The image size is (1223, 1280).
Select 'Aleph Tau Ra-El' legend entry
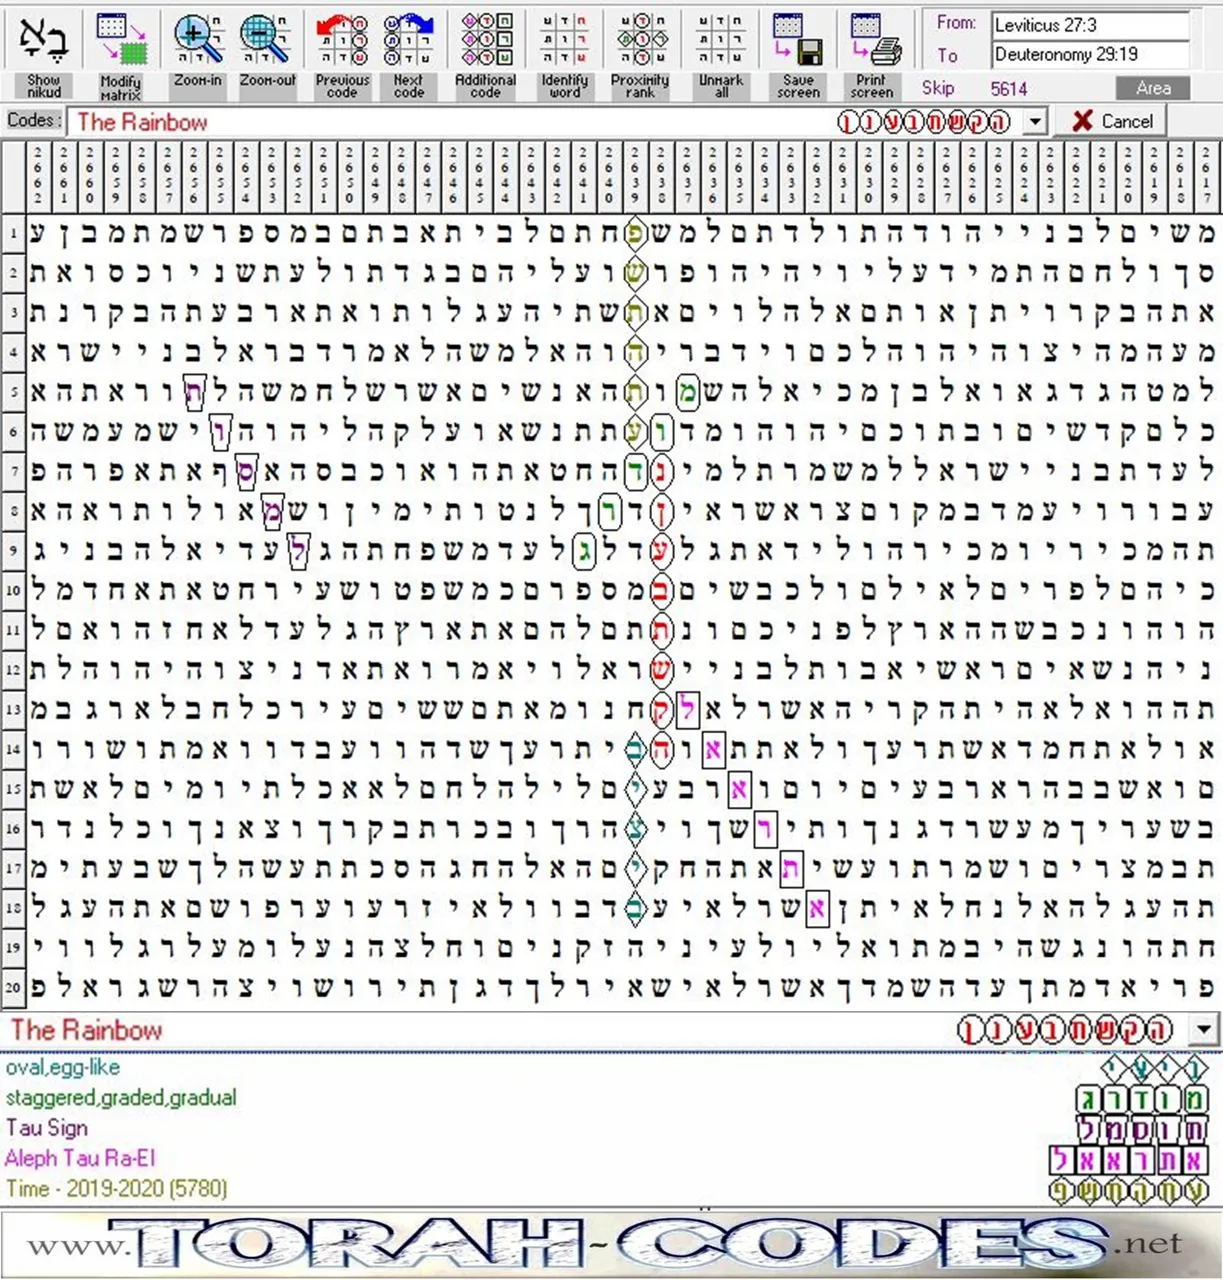pos(80,1158)
